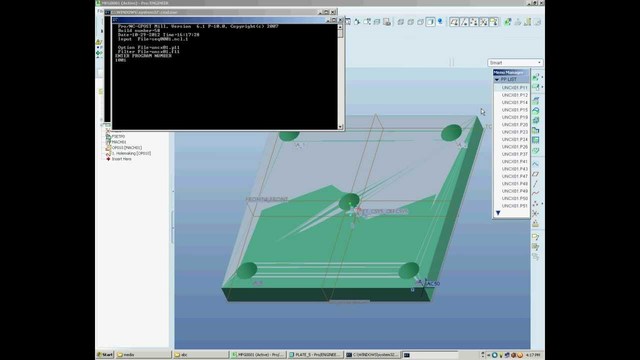Activate shading display style icon
Image resolution: width=640 pixels, height=360 pixels.
coord(430,22)
